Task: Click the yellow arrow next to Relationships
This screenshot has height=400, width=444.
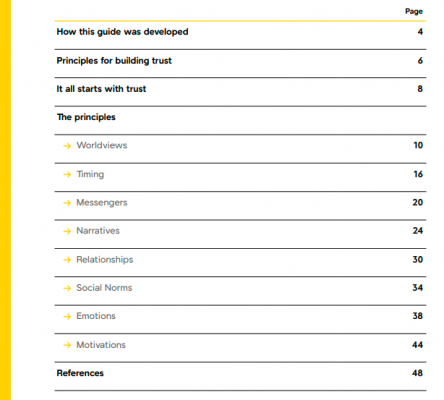Action: pyautogui.click(x=67, y=260)
